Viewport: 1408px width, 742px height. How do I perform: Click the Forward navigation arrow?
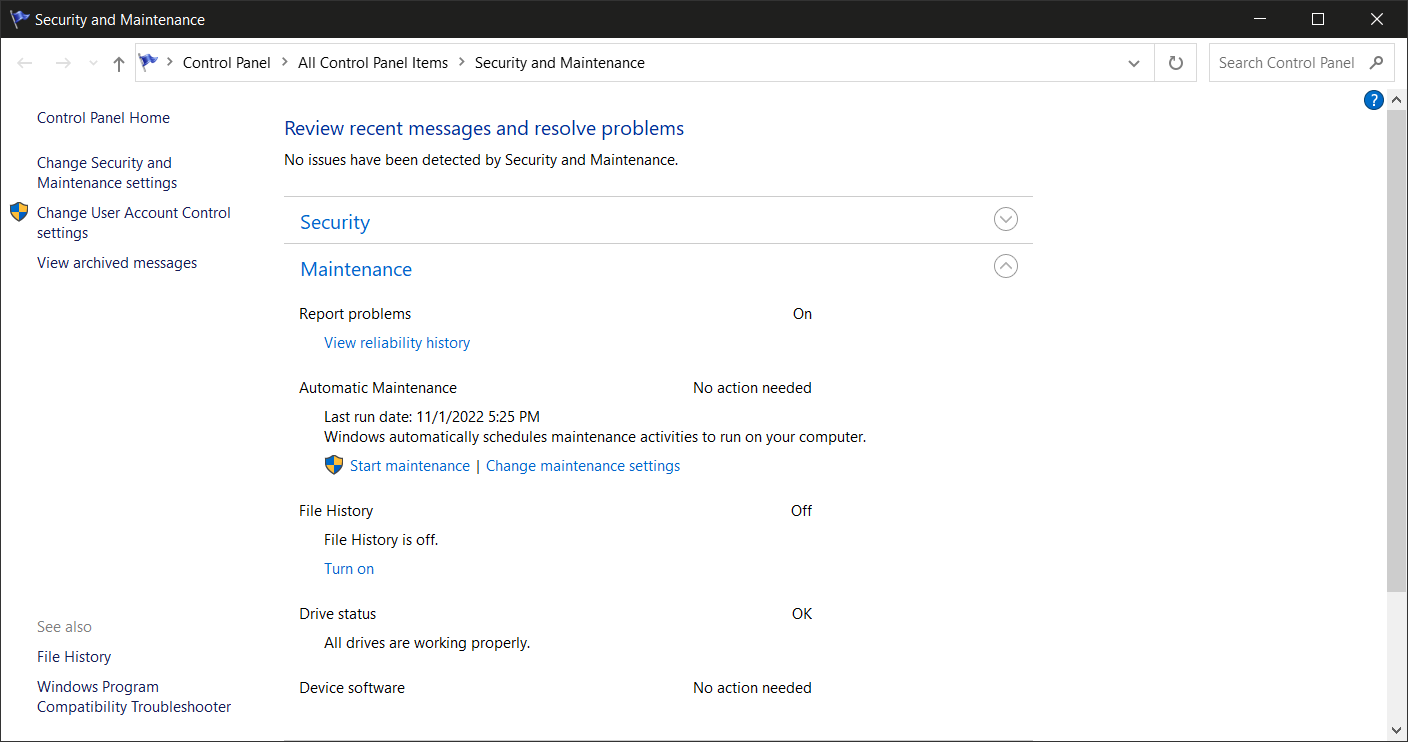pos(63,63)
